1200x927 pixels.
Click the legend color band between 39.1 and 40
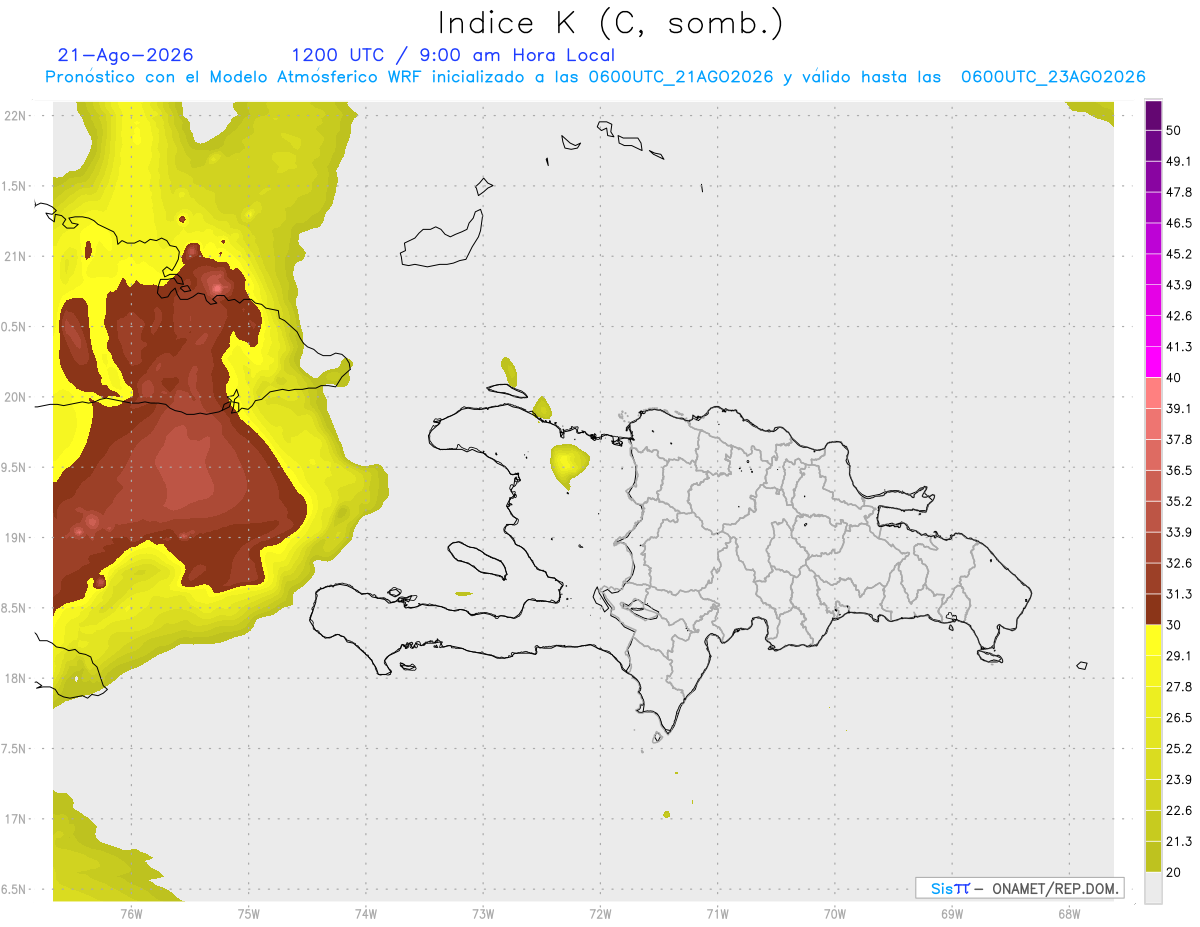click(x=1154, y=393)
